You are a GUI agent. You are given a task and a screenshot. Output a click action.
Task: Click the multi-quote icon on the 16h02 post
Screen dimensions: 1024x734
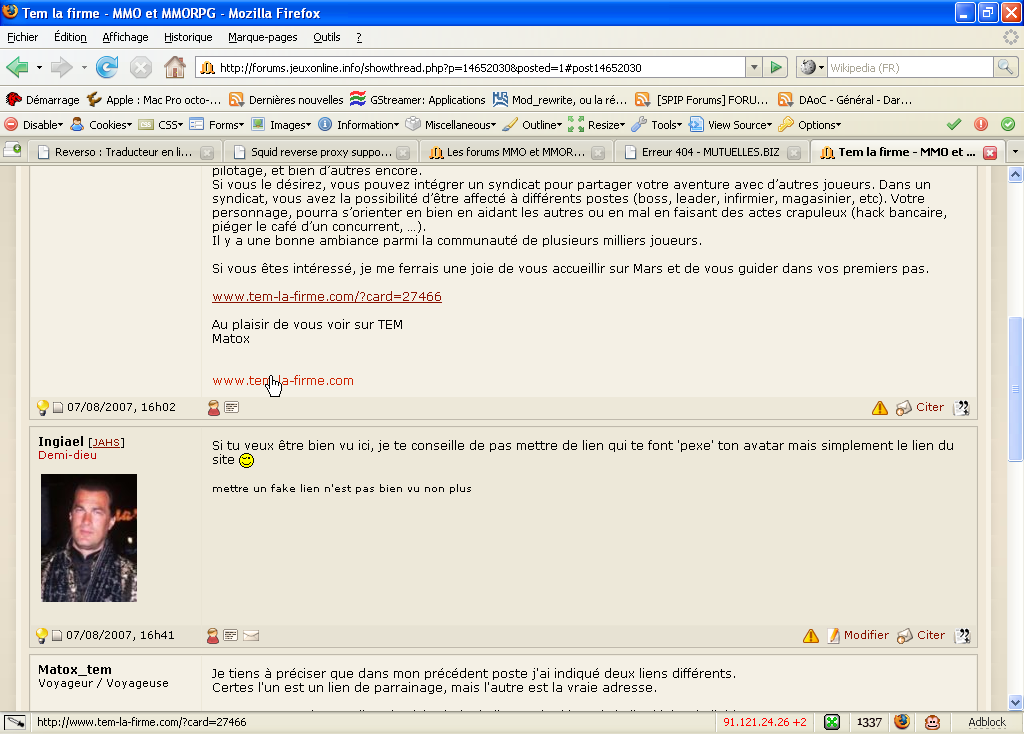point(961,407)
